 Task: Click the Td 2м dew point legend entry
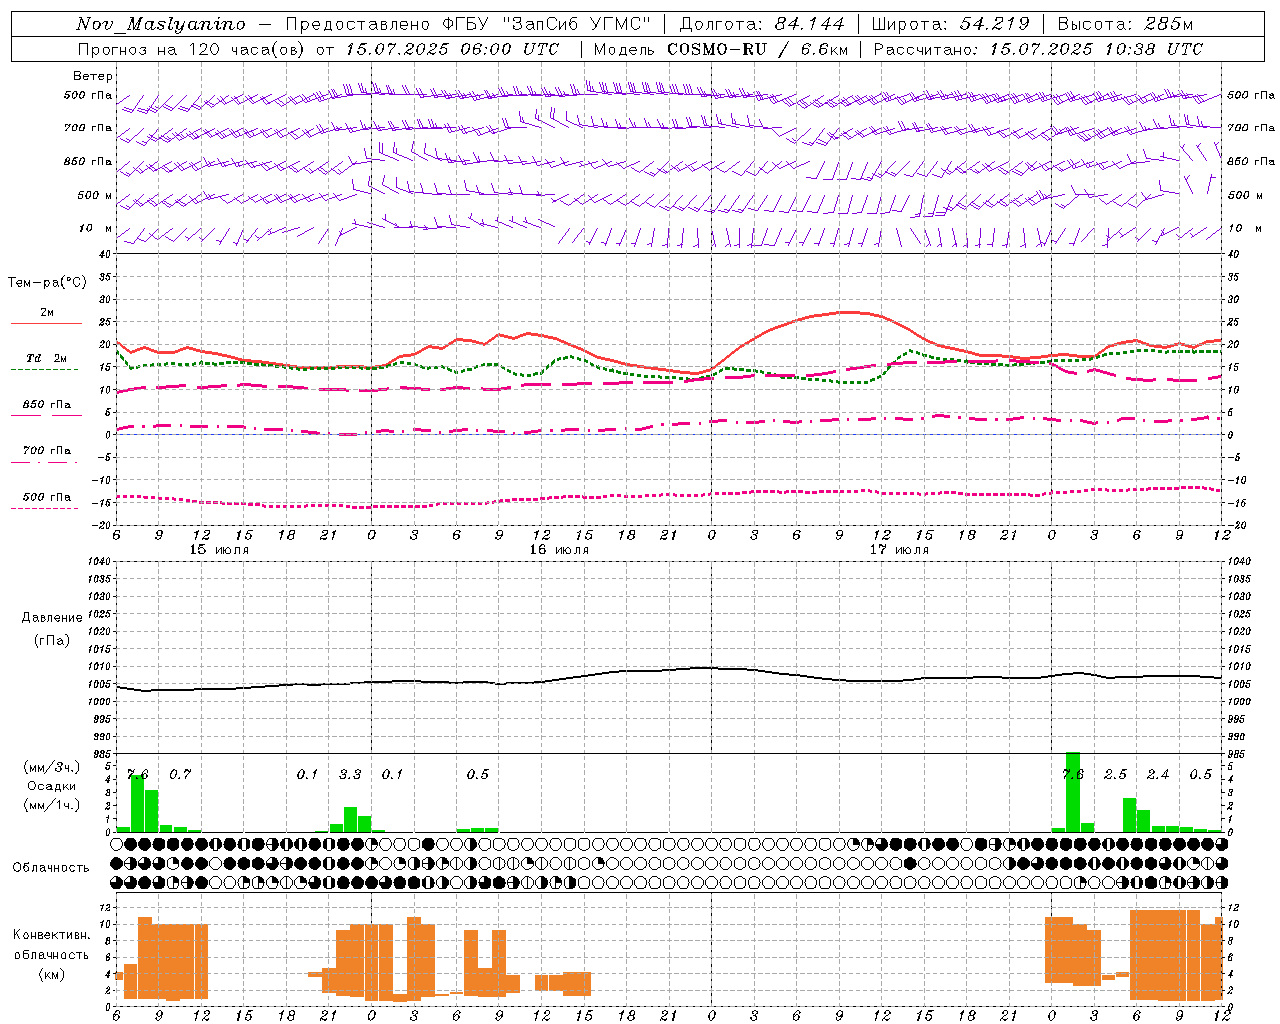point(47,358)
